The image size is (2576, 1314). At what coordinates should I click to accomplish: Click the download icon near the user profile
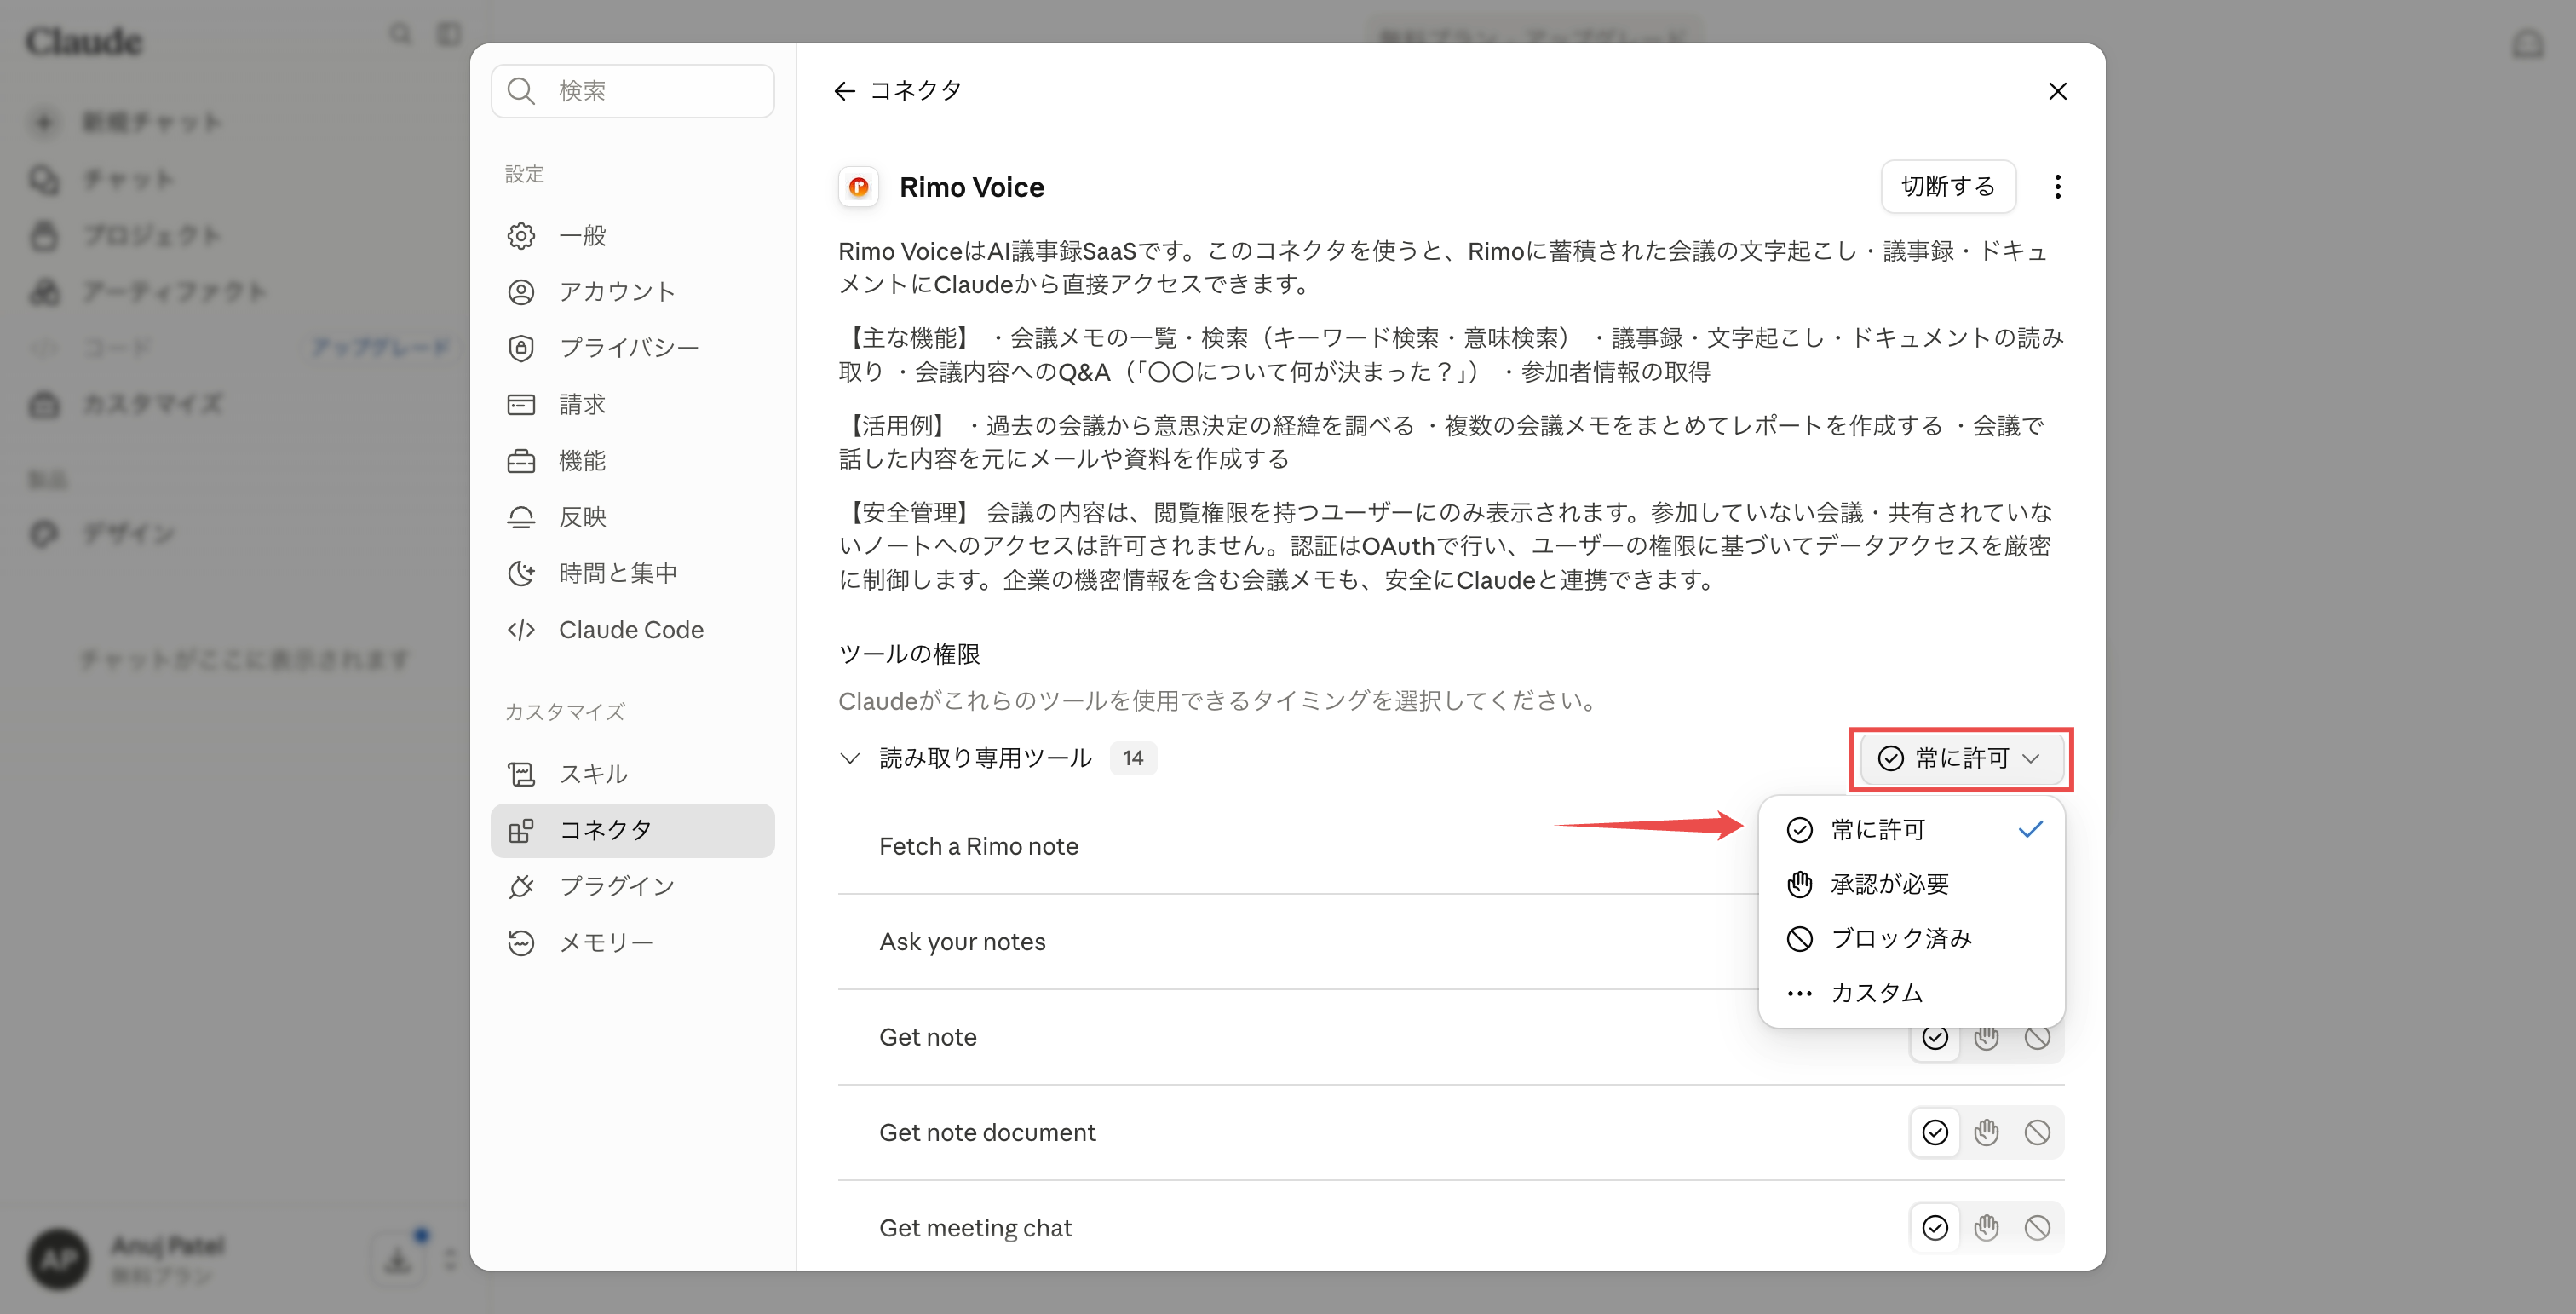tap(398, 1260)
